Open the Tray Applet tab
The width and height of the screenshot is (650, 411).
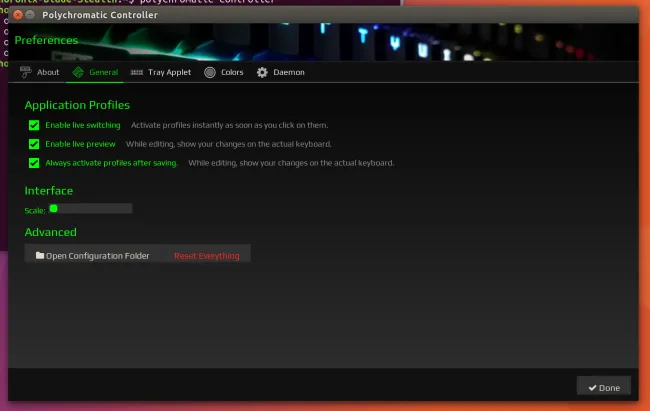tap(160, 72)
